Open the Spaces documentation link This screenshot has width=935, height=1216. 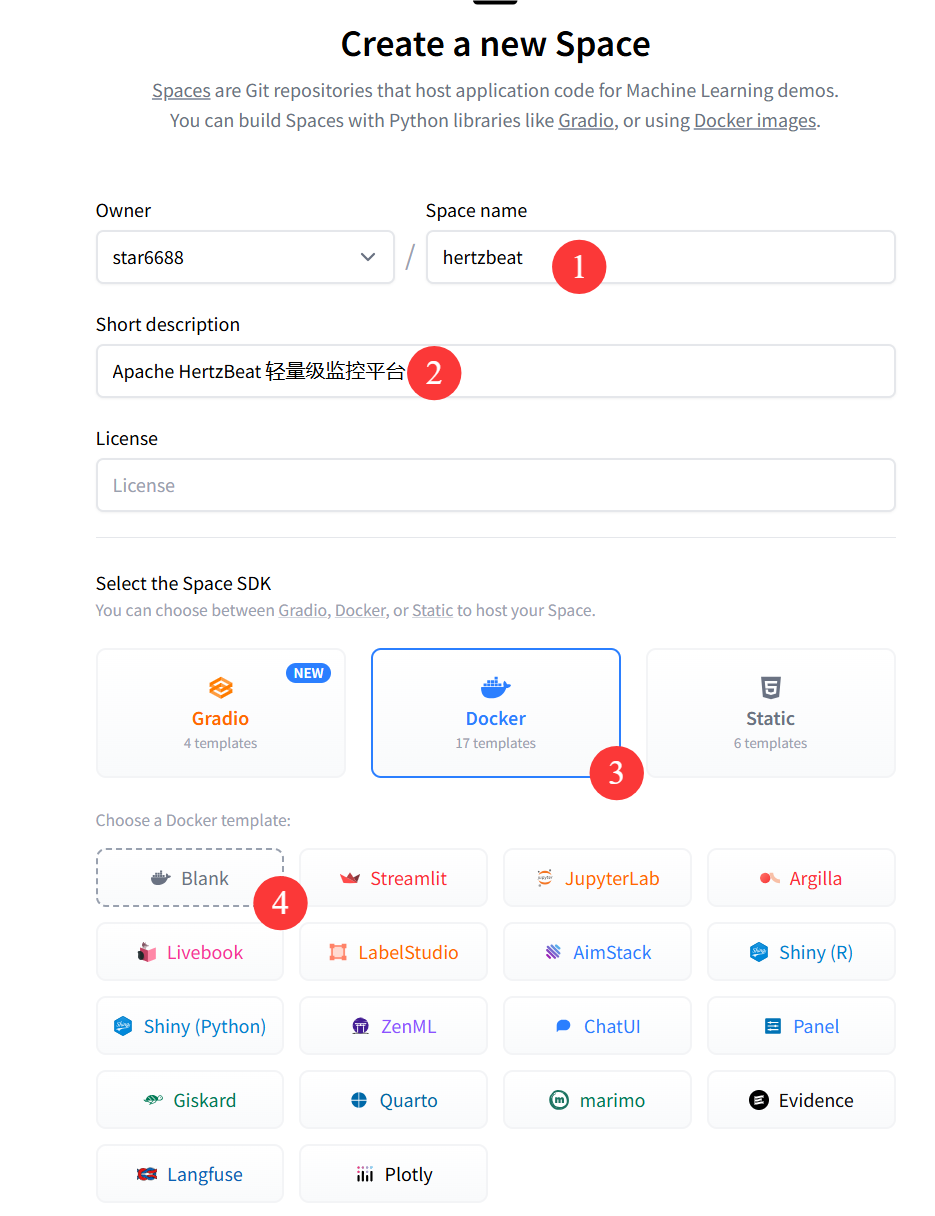(181, 90)
